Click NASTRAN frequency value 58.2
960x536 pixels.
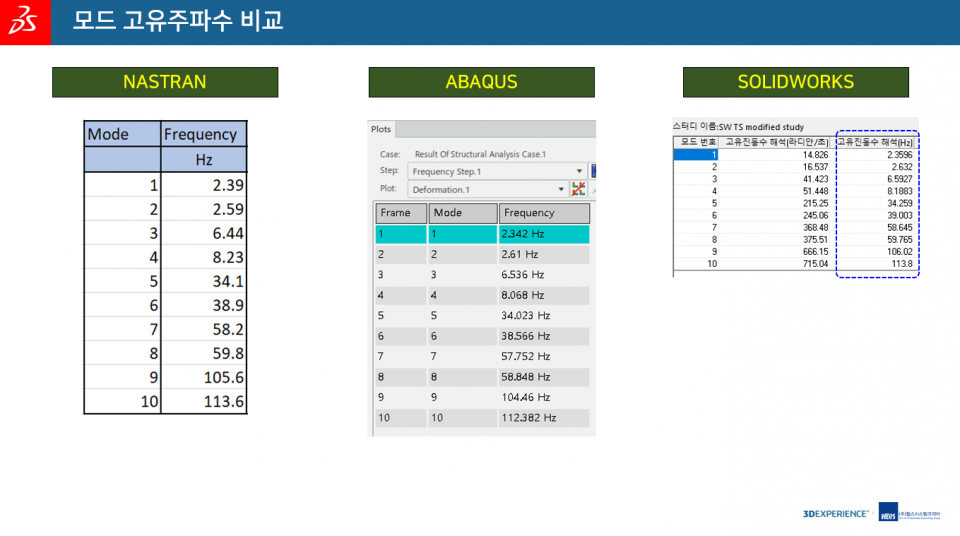[x=228, y=330]
